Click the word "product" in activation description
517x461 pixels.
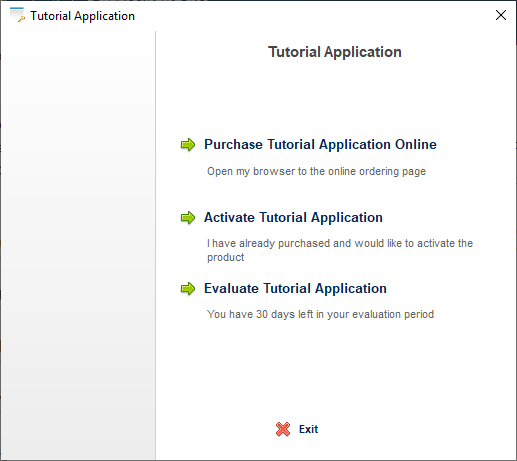coord(226,257)
